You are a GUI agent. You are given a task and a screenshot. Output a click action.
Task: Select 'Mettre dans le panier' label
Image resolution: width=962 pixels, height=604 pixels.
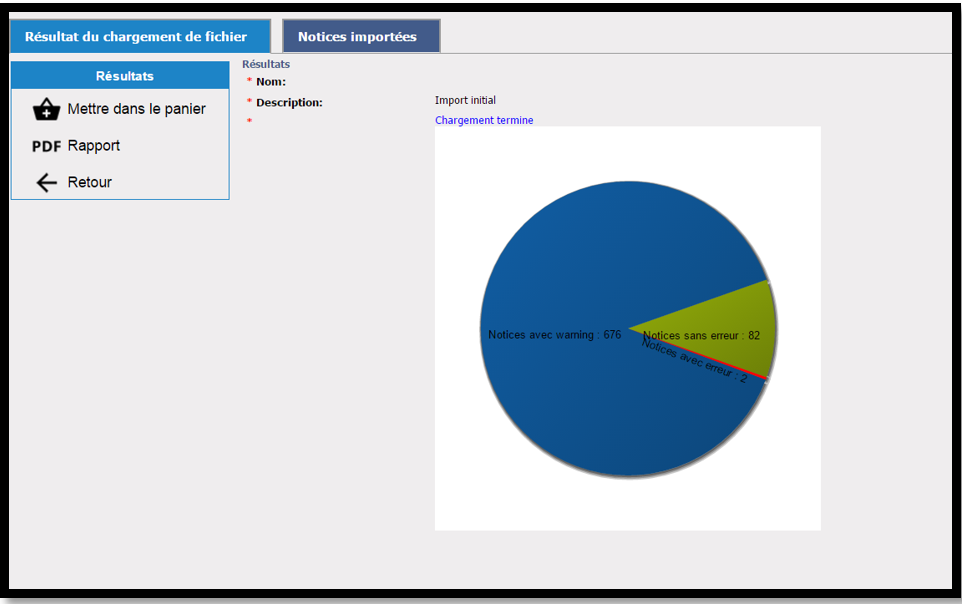coord(136,109)
